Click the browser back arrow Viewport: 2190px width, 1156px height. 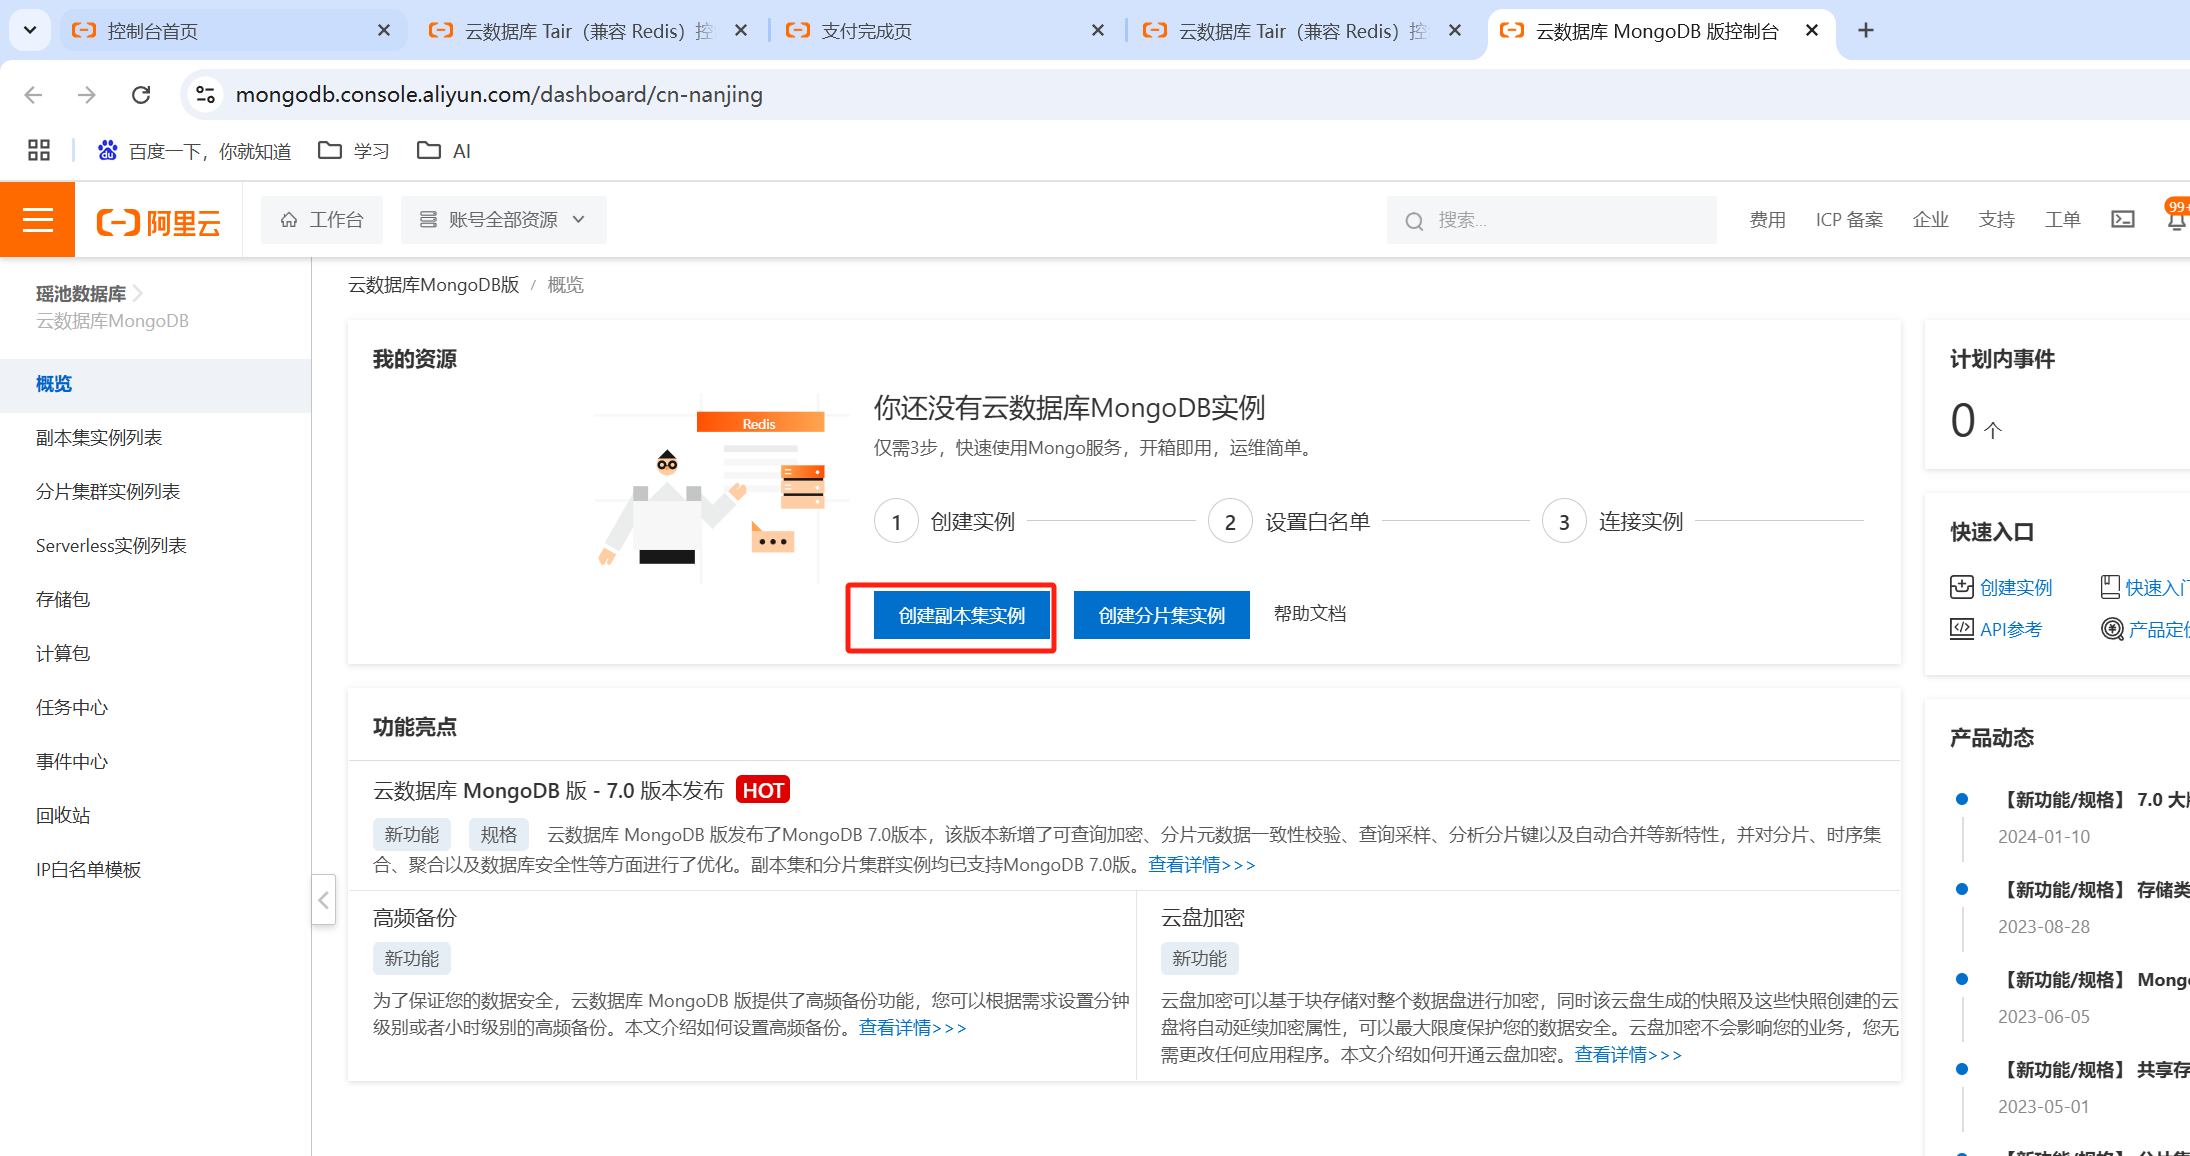[33, 94]
